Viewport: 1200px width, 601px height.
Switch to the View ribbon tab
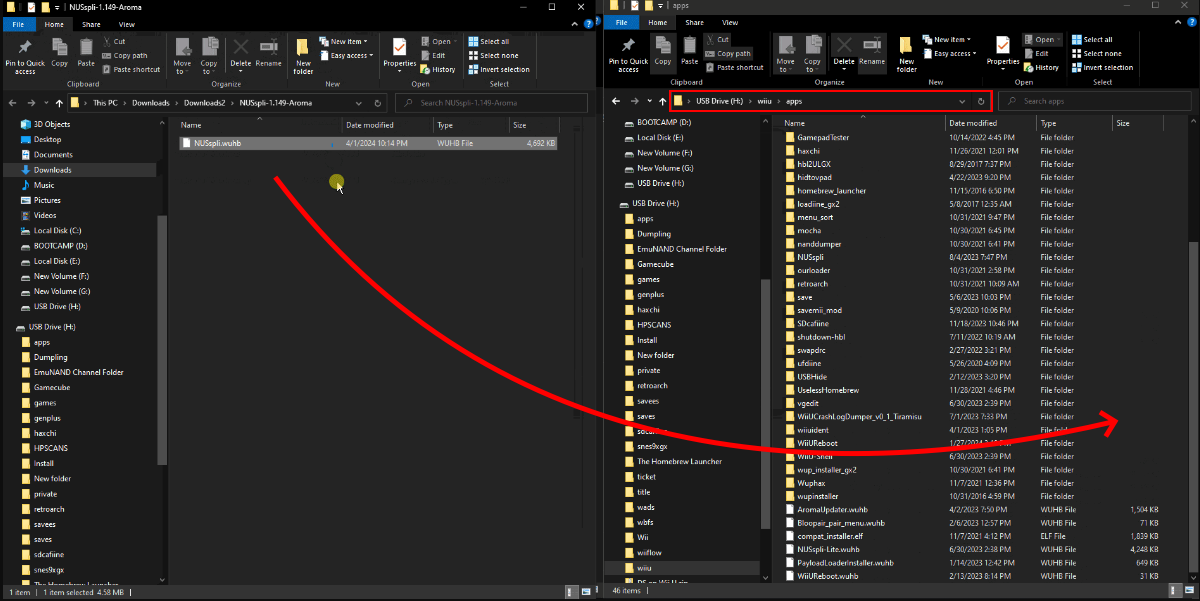pyautogui.click(x=126, y=23)
